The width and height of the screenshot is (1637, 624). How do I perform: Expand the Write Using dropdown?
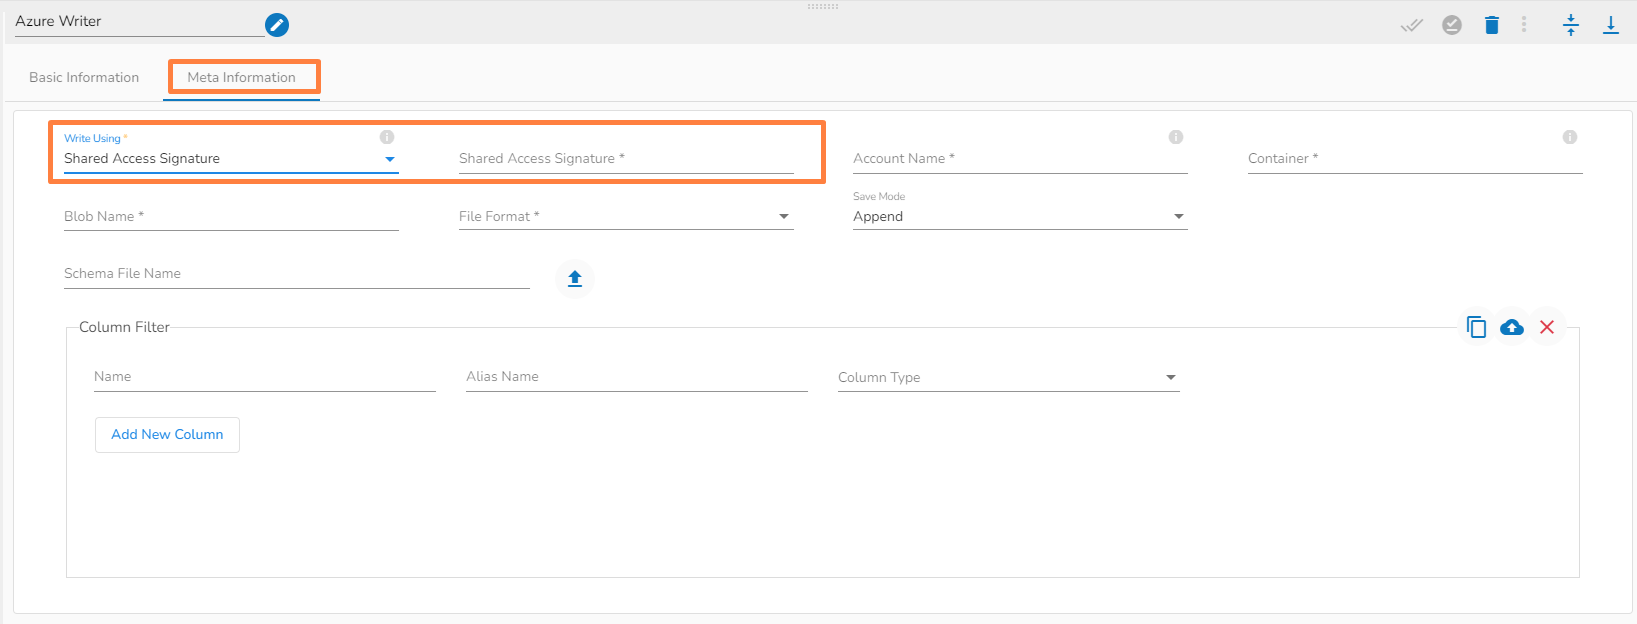coord(390,159)
